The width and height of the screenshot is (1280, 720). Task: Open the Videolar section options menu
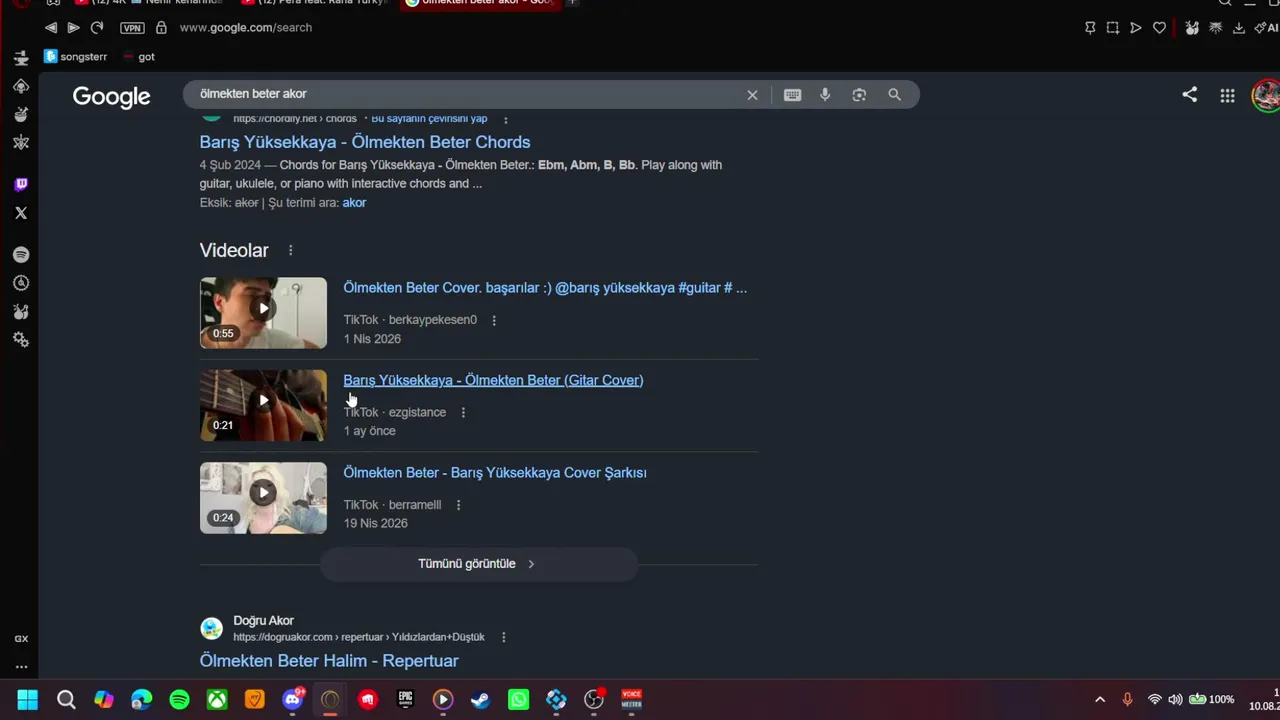(x=291, y=251)
